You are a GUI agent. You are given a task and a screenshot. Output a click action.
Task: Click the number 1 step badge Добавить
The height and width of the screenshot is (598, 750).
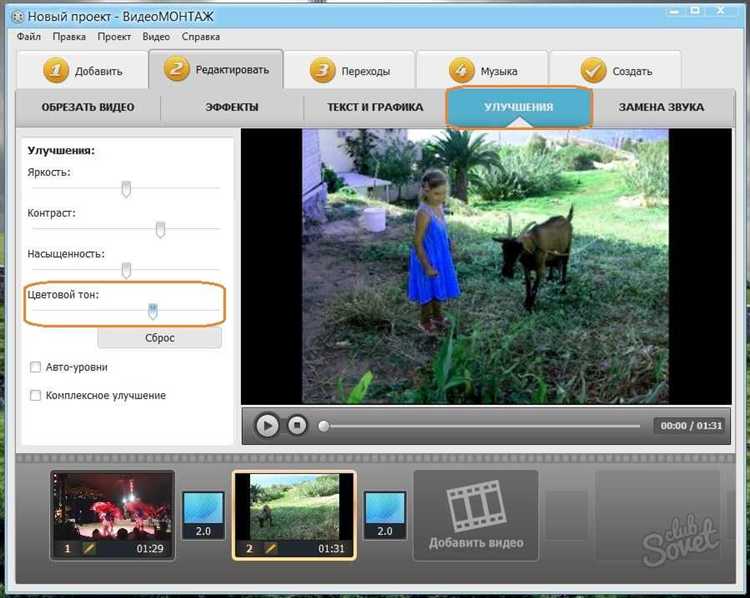tap(56, 71)
